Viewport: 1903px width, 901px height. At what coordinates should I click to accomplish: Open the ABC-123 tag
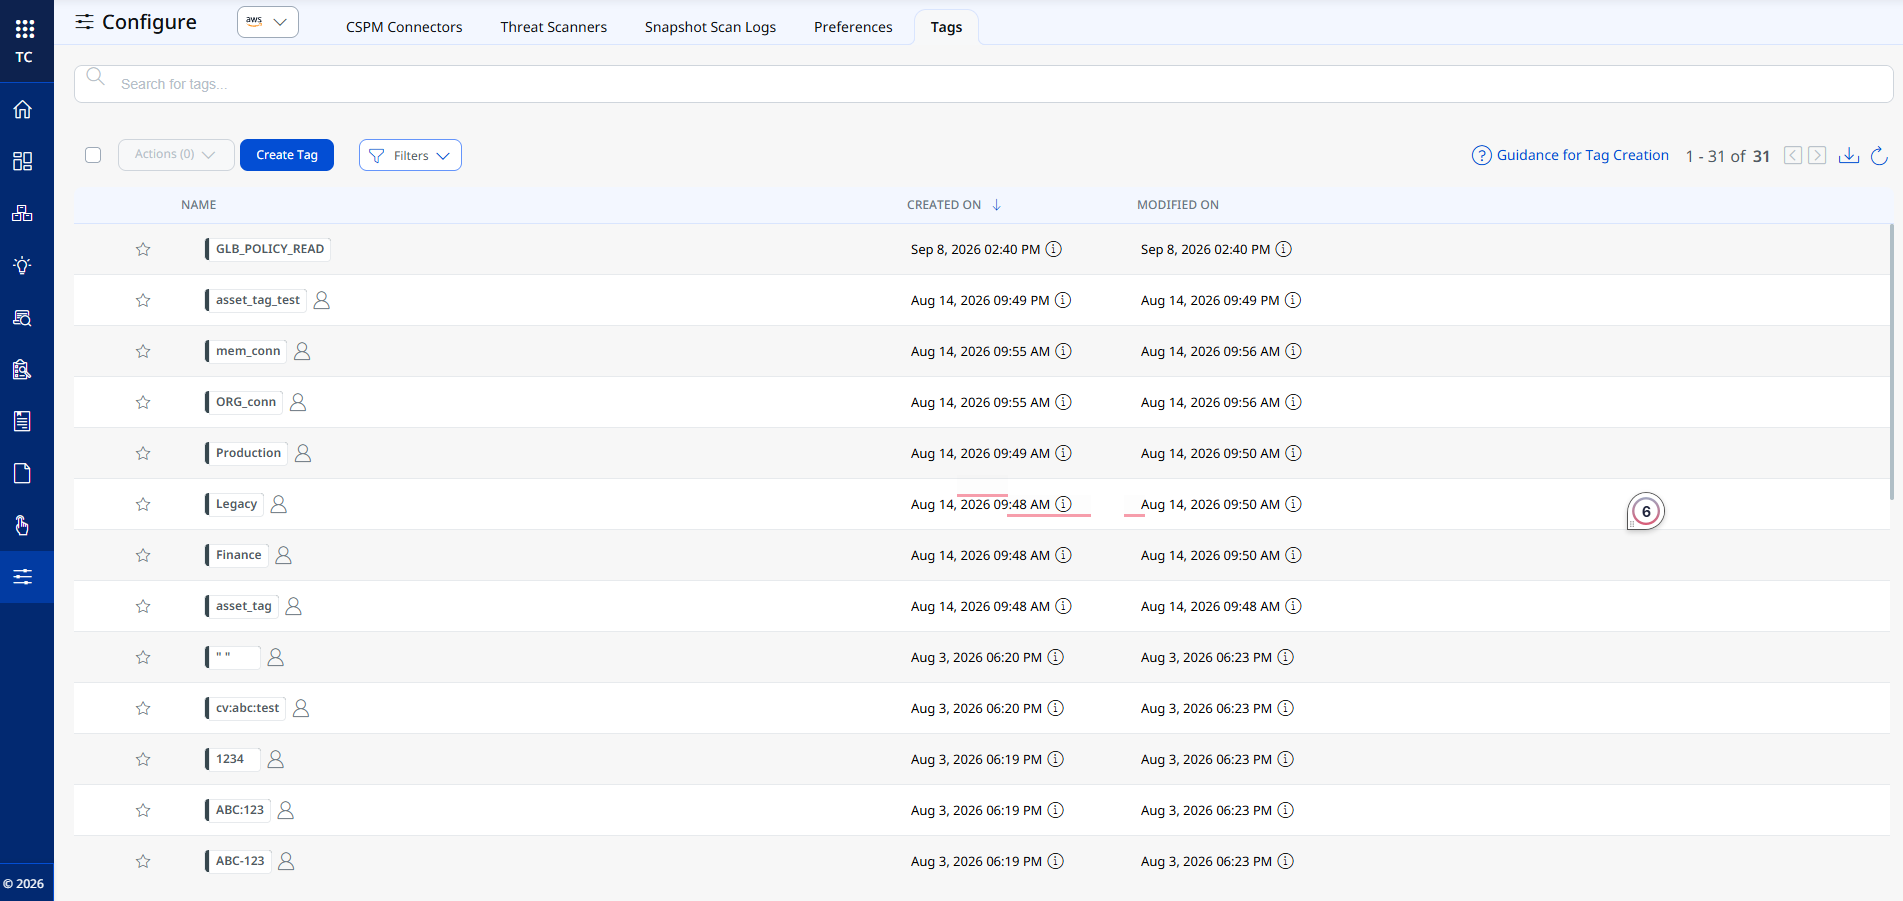pyautogui.click(x=239, y=861)
